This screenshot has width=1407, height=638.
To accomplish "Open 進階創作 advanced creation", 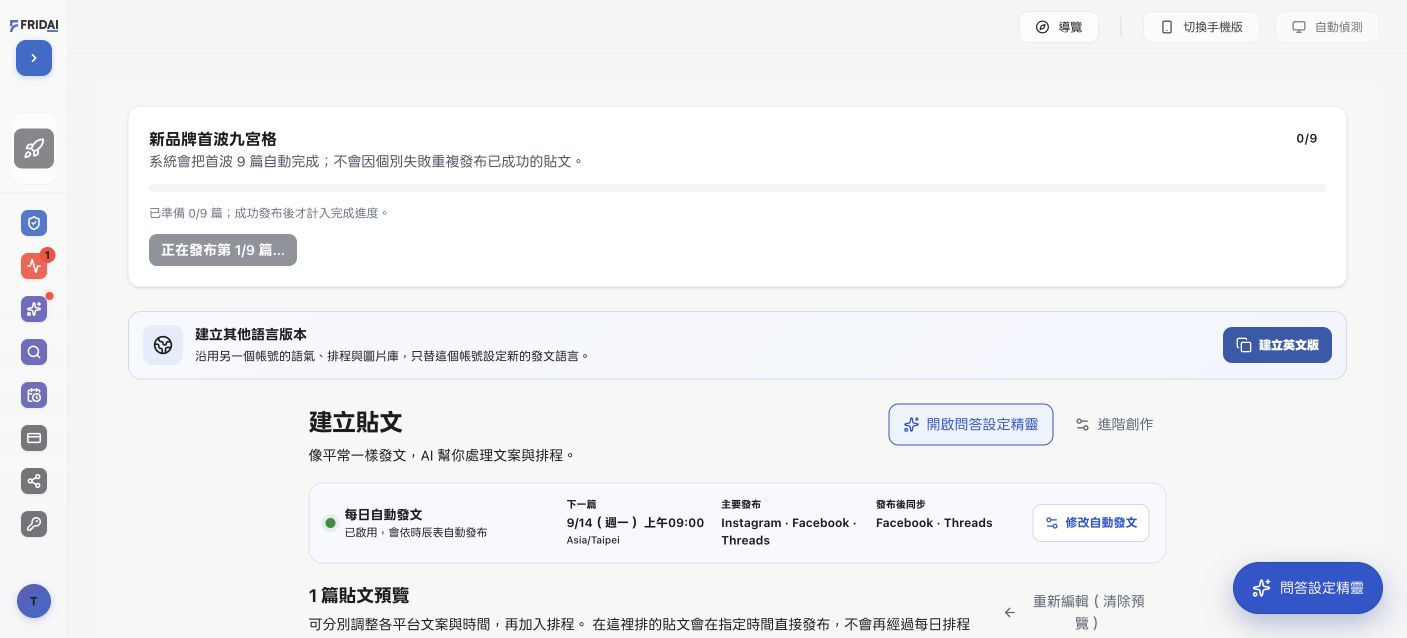I will 1114,424.
